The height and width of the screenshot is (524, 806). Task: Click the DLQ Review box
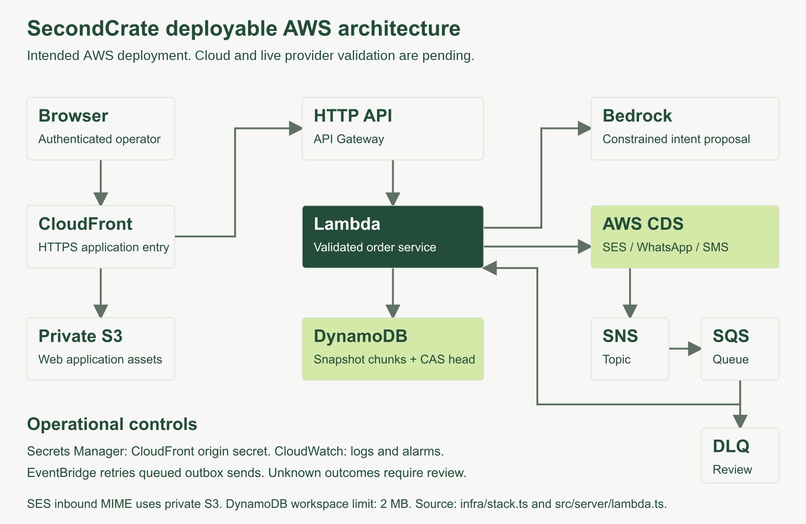coord(740,455)
